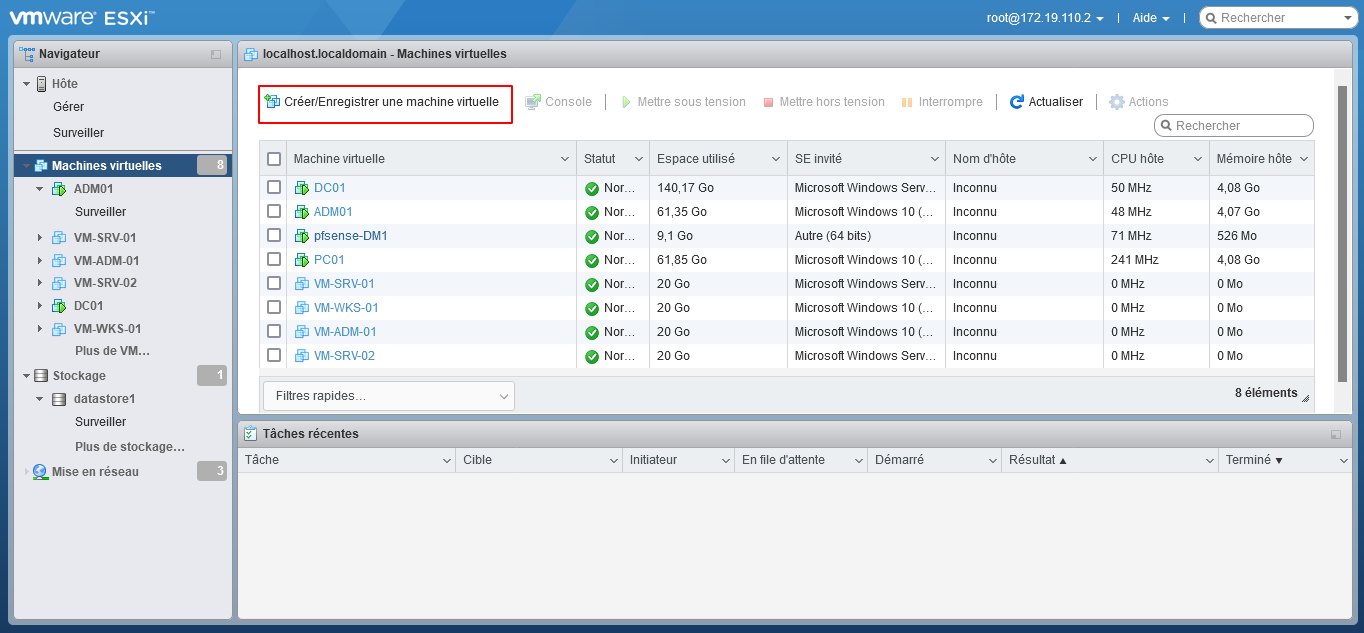Click the Mise en réseau globe icon
Screen dimensions: 1364x633
[40, 472]
